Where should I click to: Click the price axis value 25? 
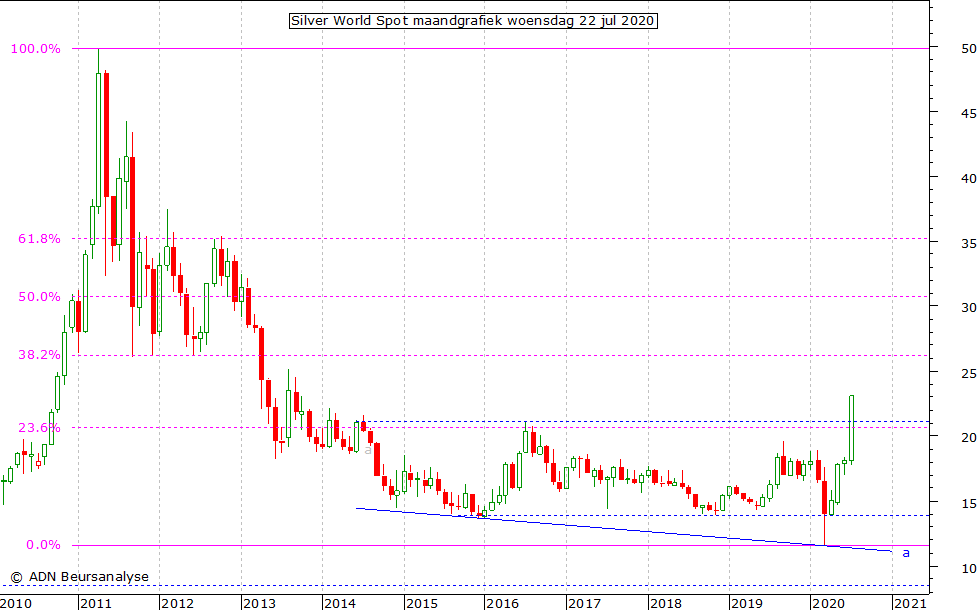click(x=969, y=373)
